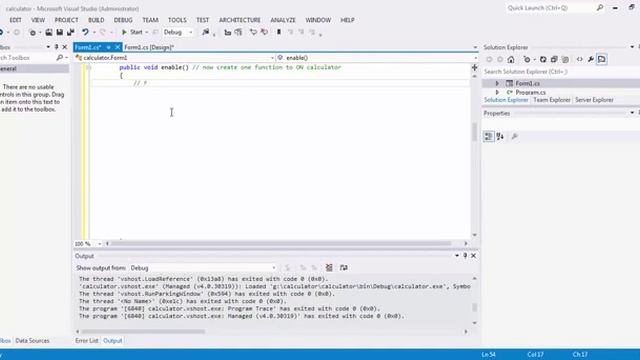Switch to the Error List tab
The height and width of the screenshot is (360, 640).
coord(87,340)
